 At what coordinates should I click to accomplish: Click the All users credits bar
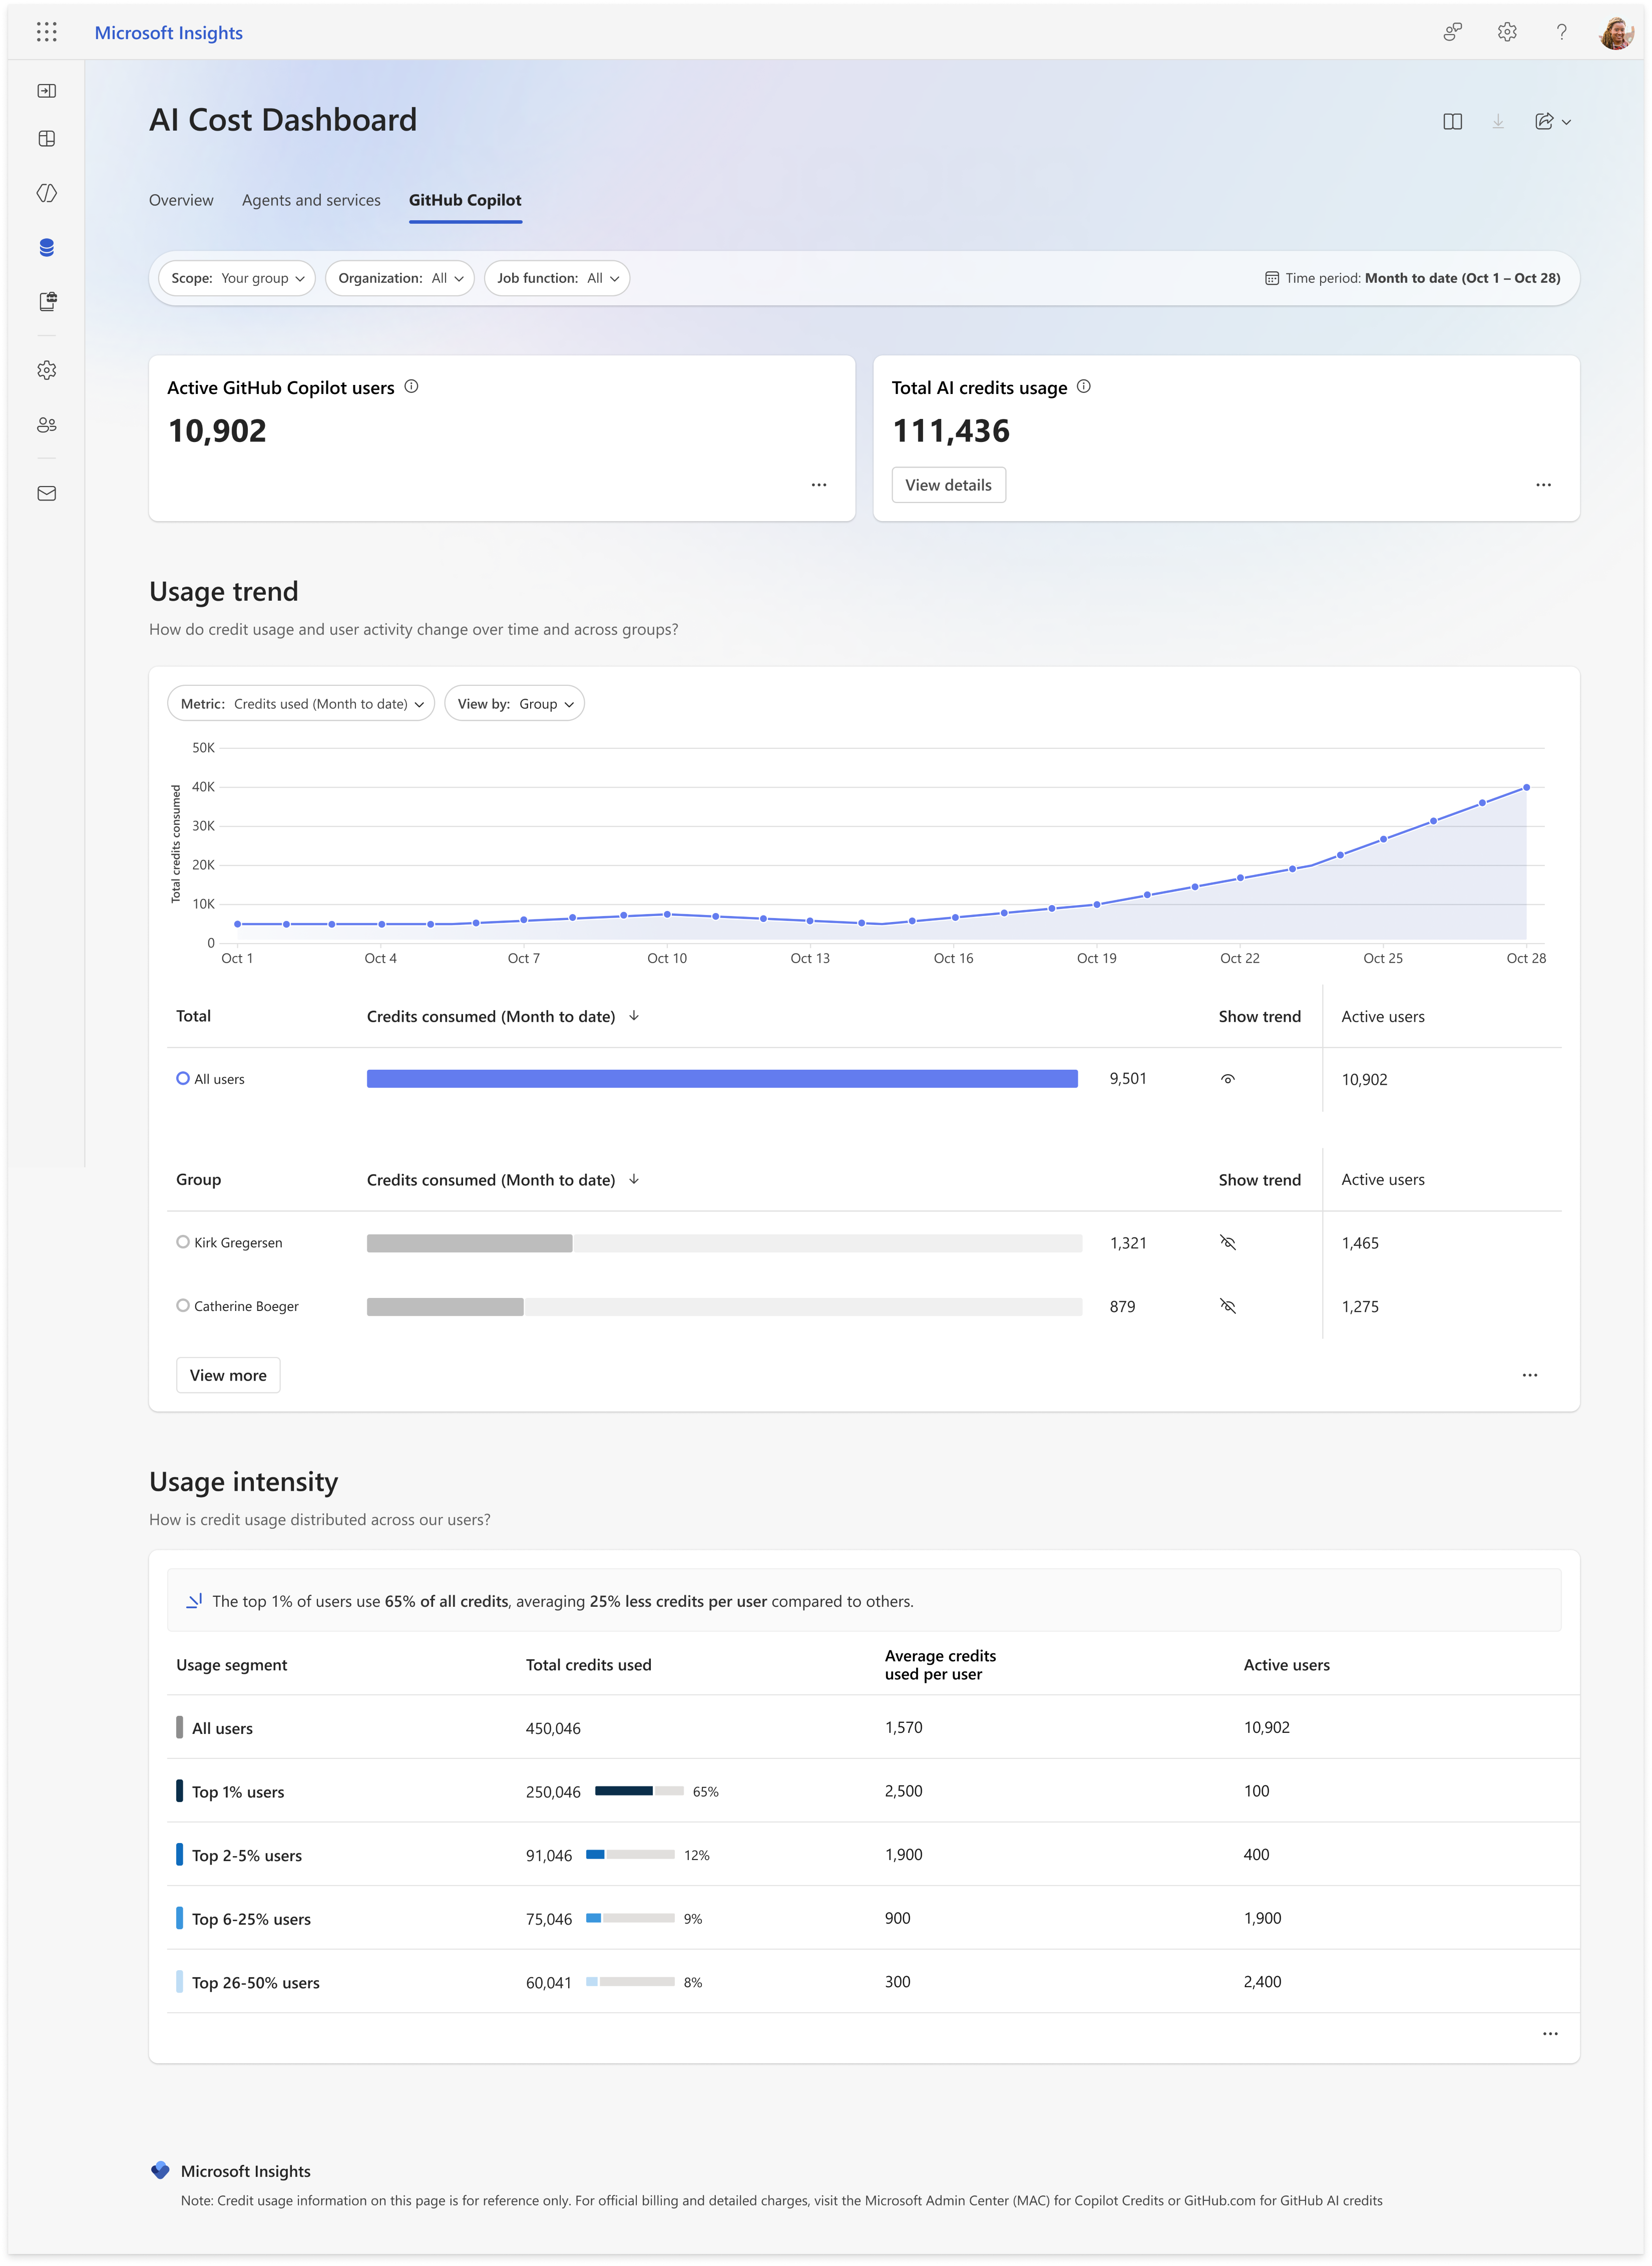(722, 1079)
